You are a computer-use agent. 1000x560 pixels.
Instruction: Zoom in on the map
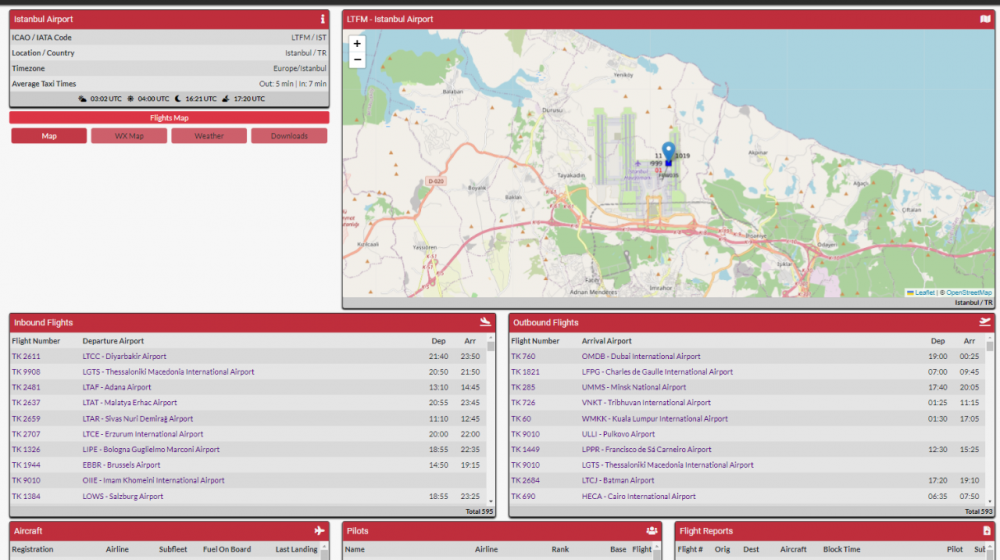[357, 44]
